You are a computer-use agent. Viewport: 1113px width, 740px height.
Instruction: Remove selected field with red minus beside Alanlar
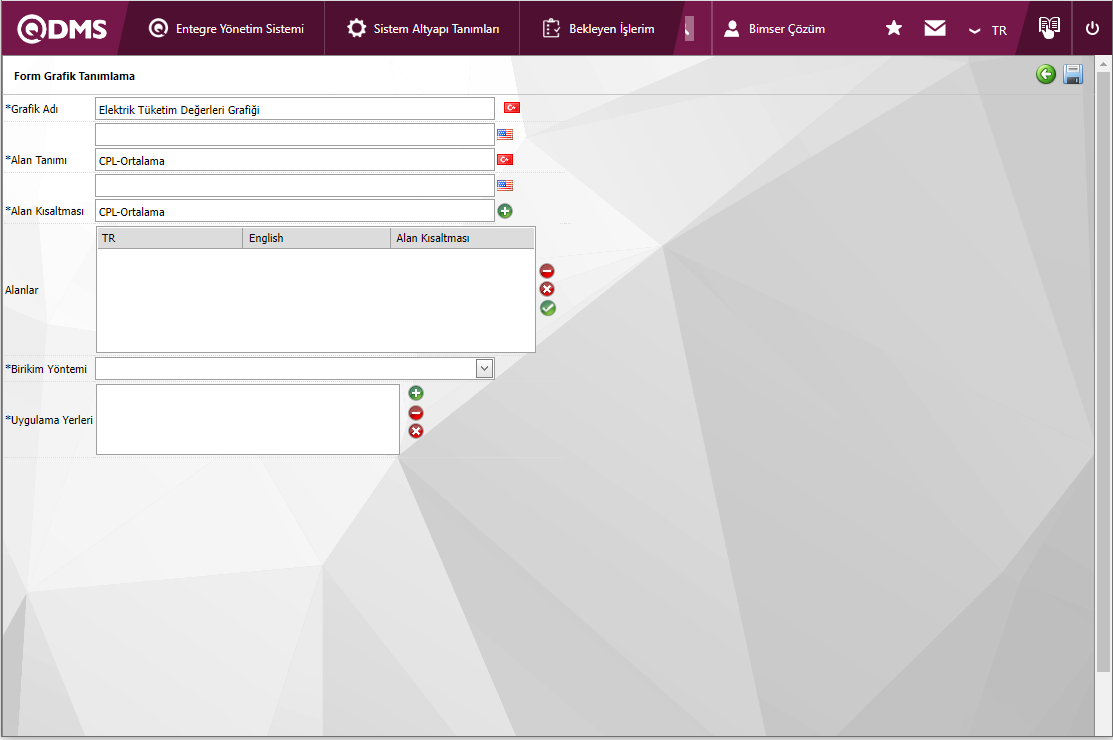547,271
